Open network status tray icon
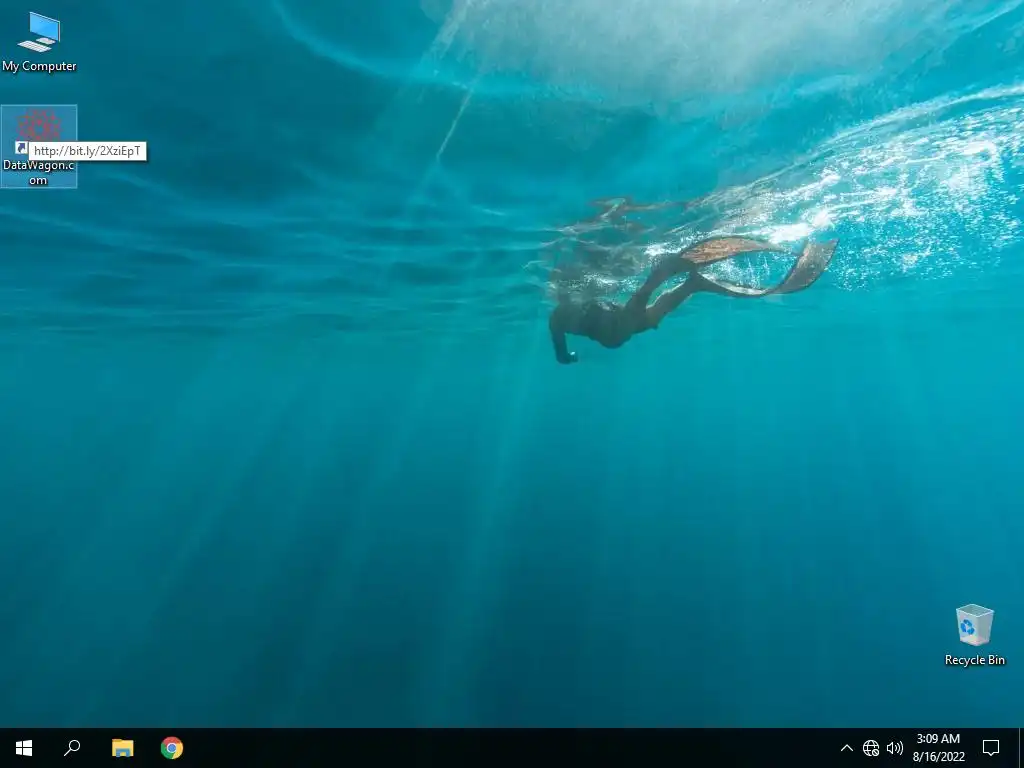 (x=871, y=748)
